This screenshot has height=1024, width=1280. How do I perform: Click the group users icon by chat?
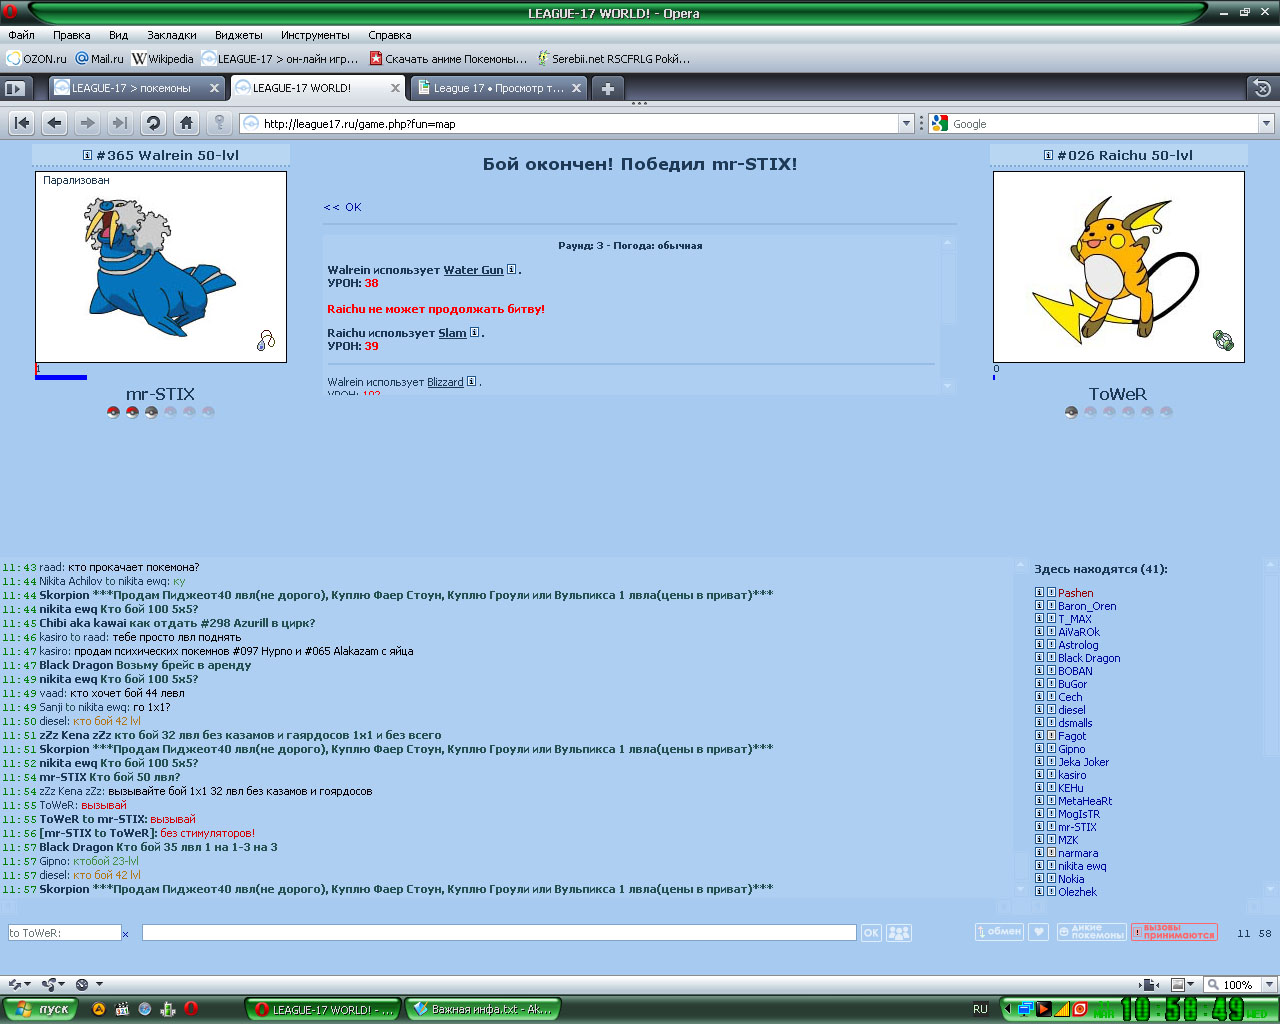point(899,933)
